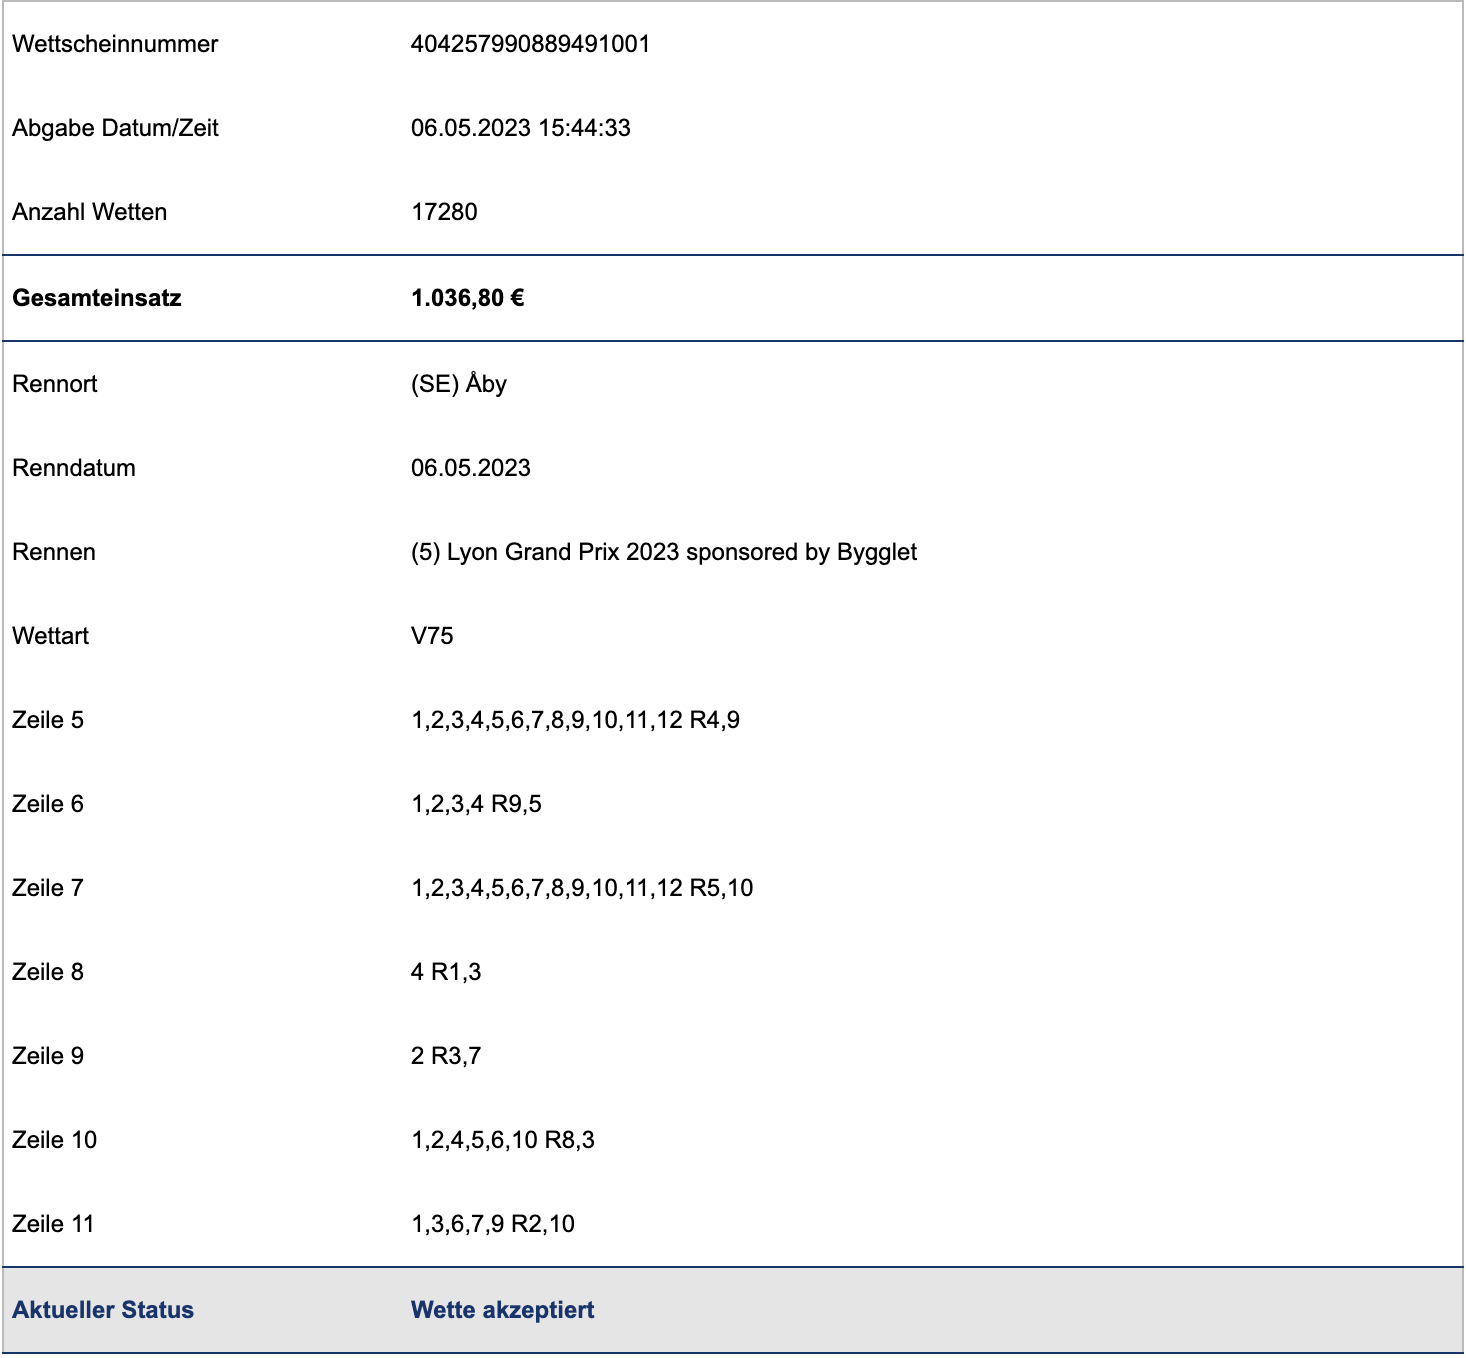
Task: Select the Renndatum value 06.05.2023
Action: click(471, 468)
